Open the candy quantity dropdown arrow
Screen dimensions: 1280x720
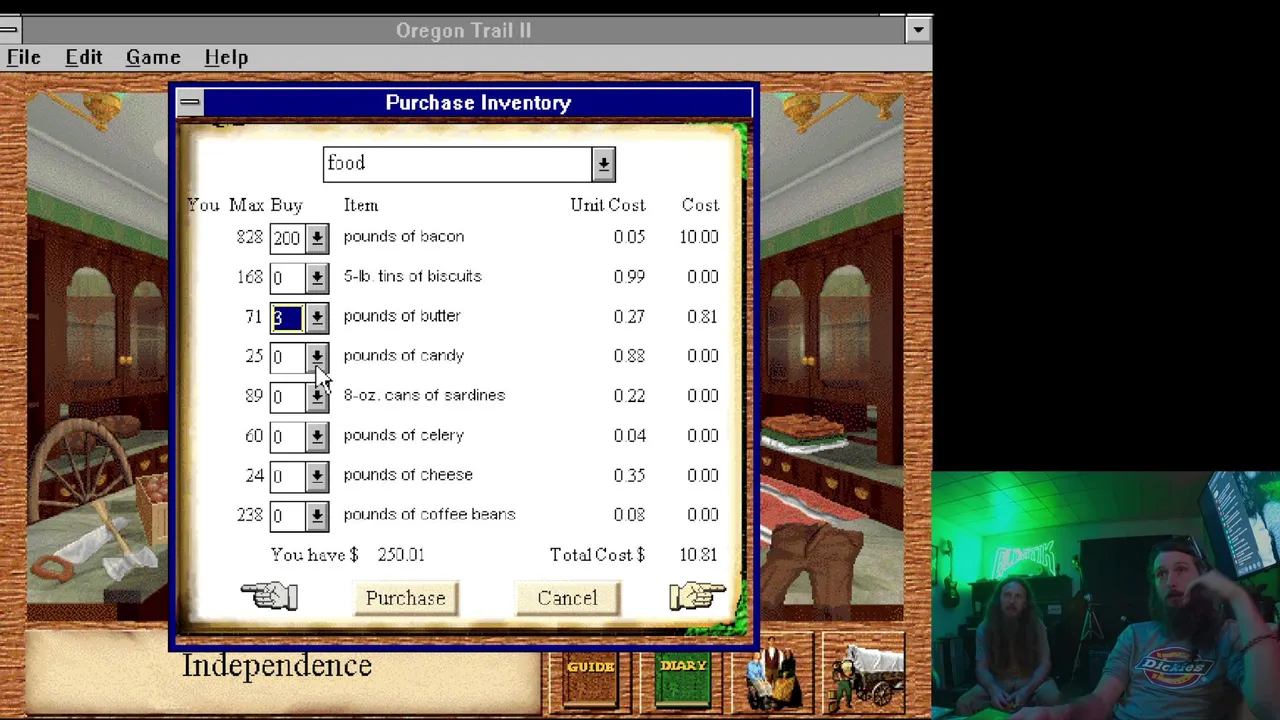click(x=317, y=357)
